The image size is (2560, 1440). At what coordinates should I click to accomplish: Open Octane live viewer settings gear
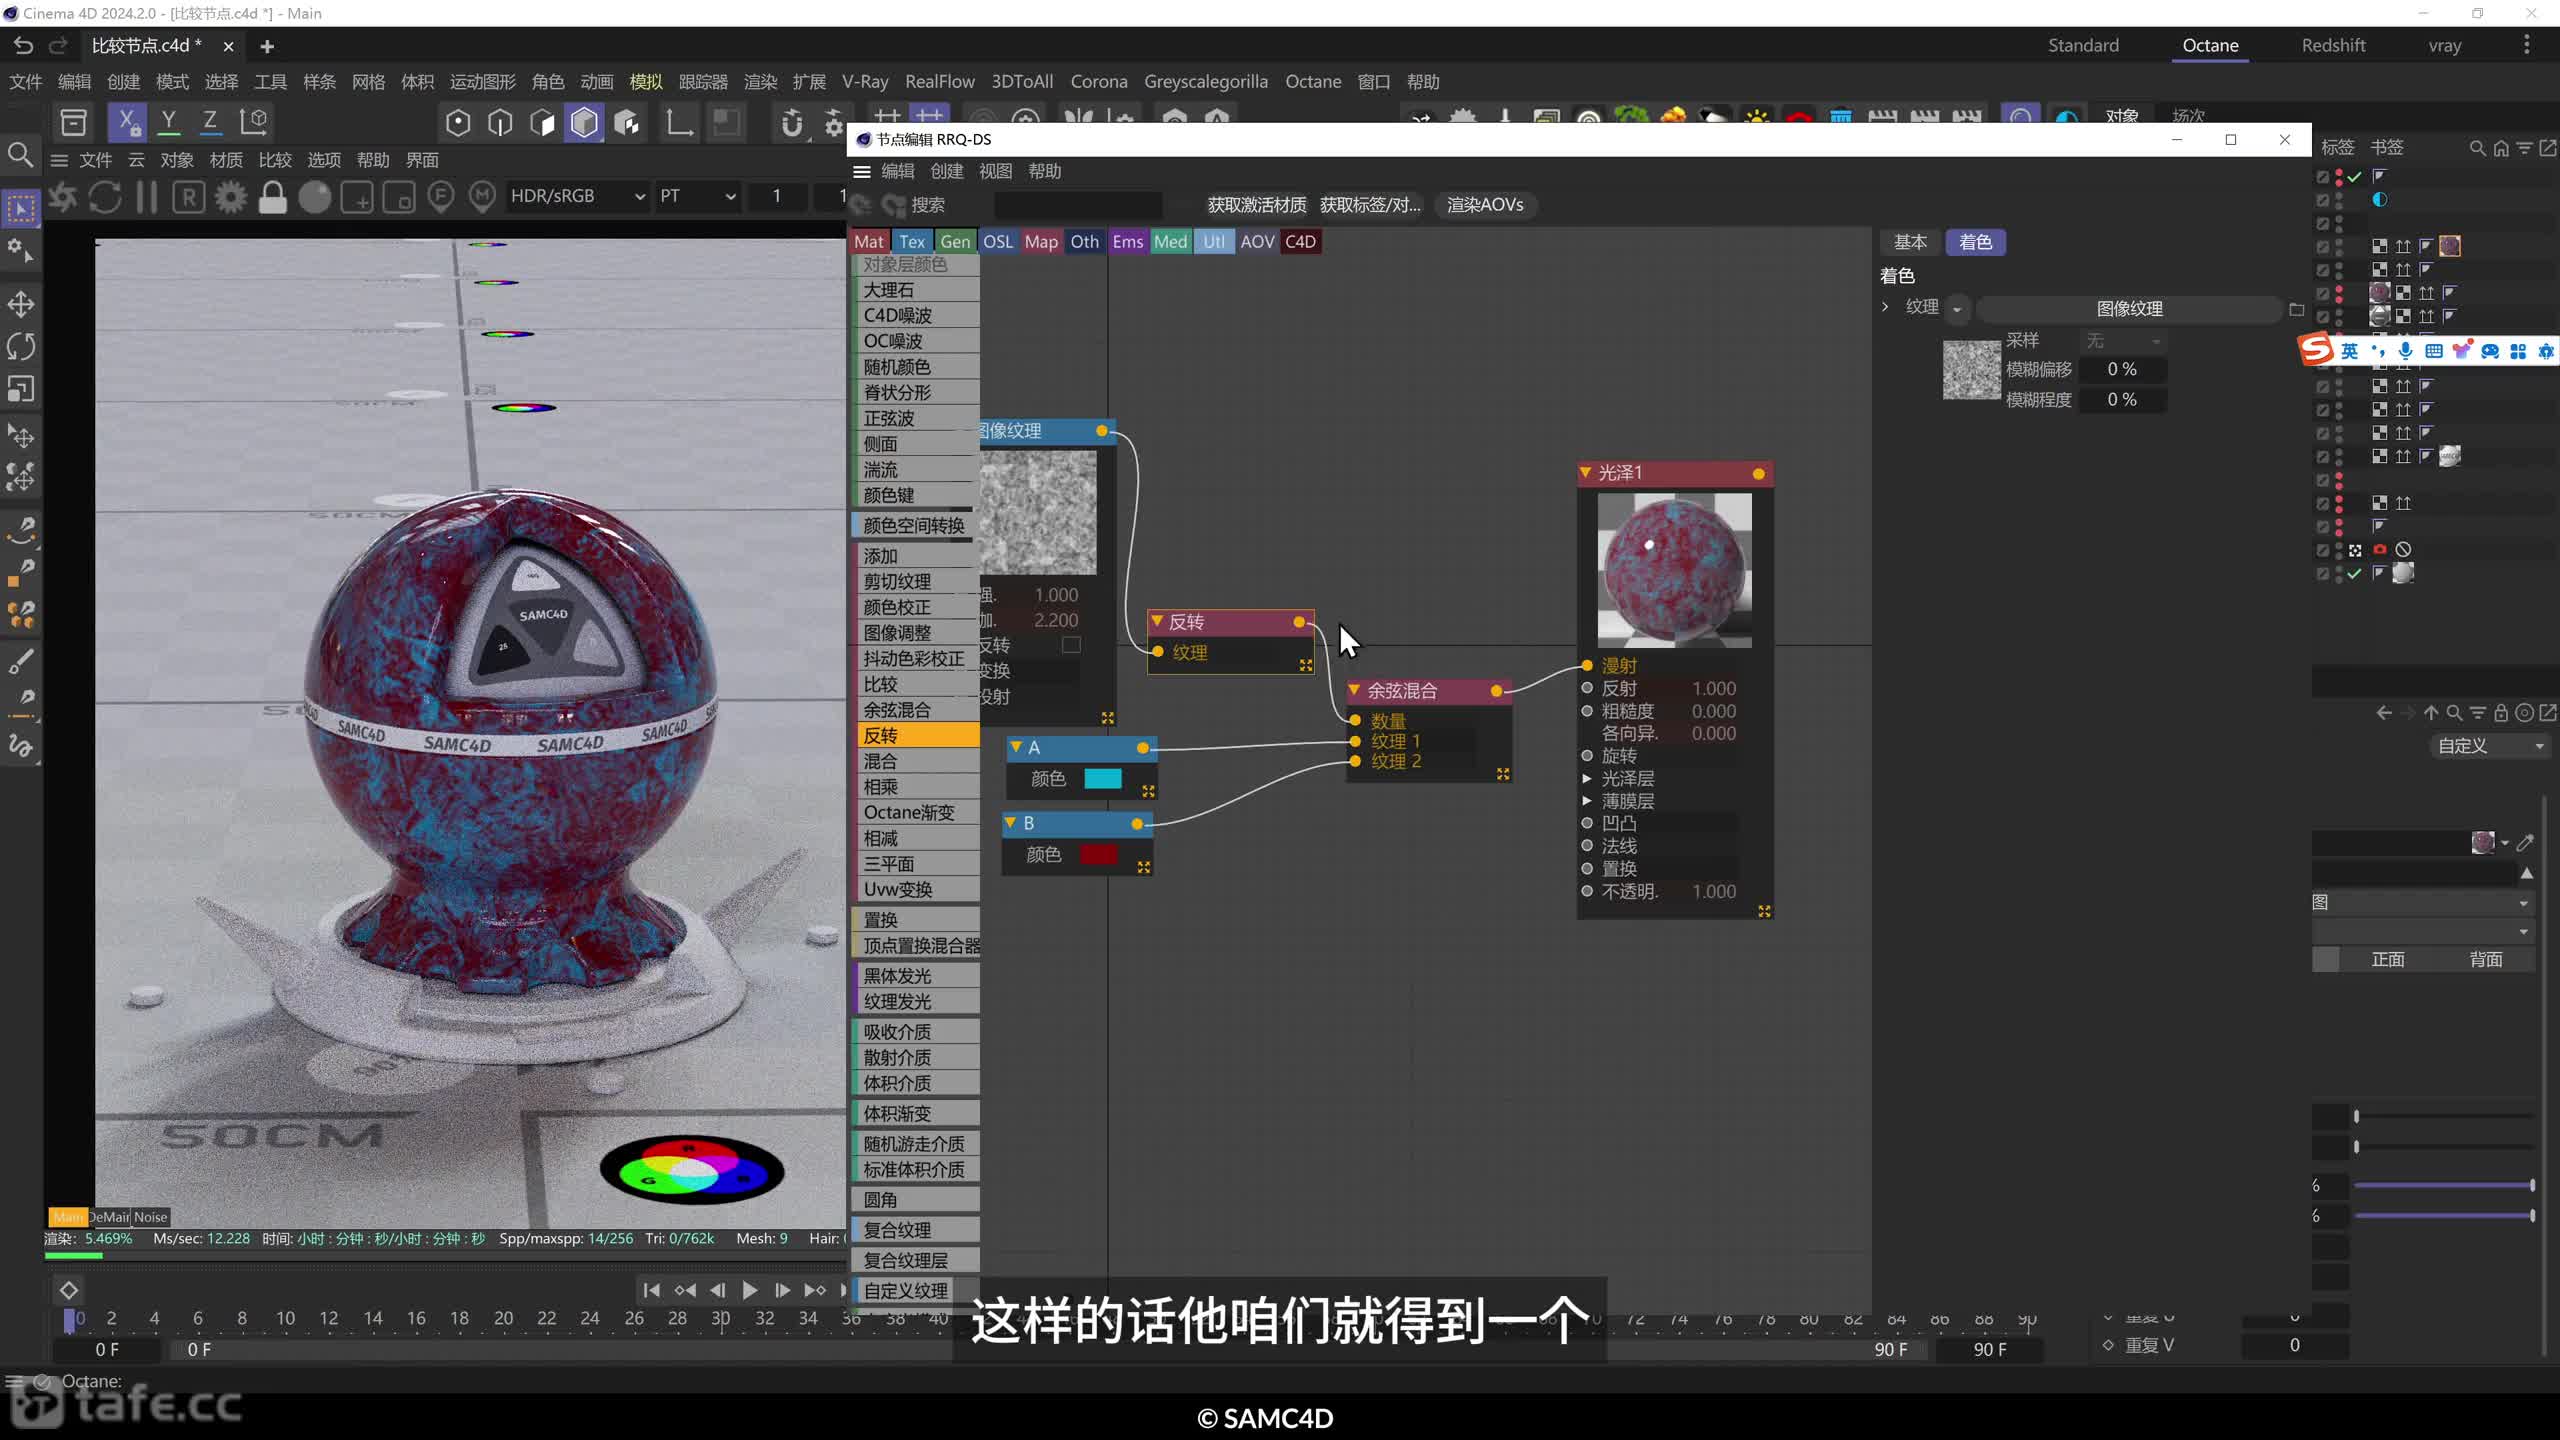point(231,197)
